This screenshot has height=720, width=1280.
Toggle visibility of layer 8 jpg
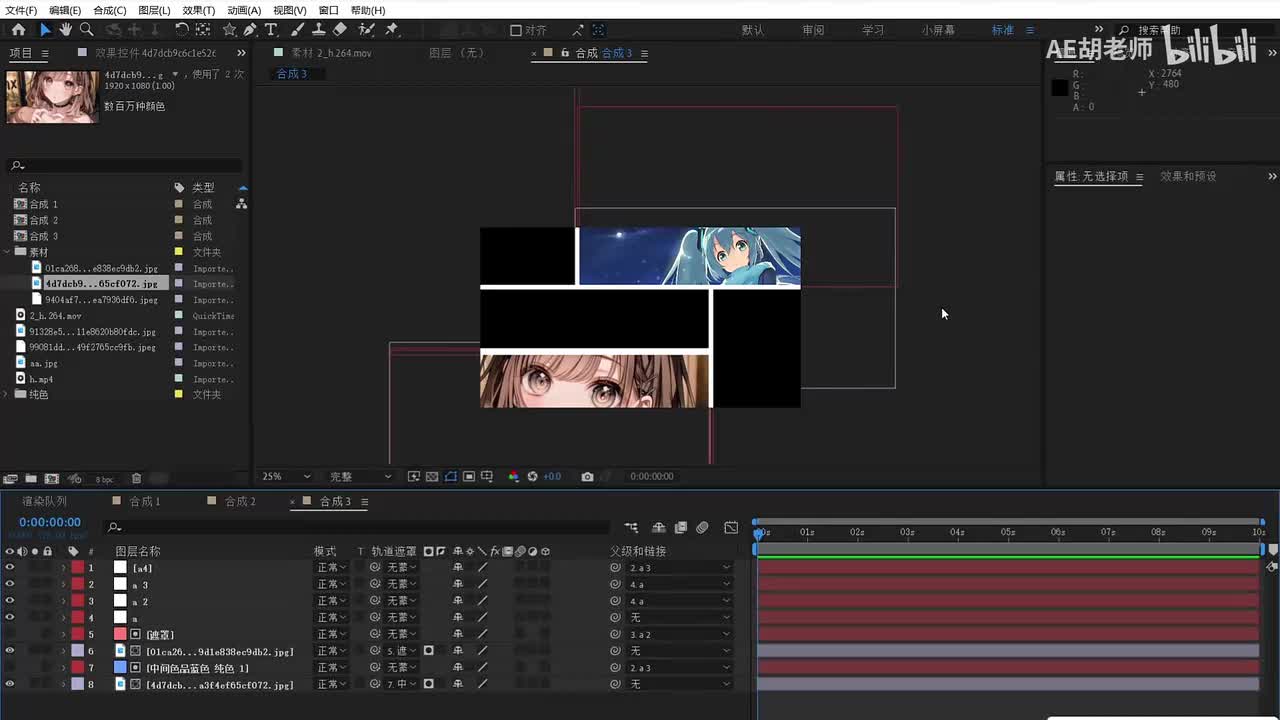pyautogui.click(x=10, y=684)
